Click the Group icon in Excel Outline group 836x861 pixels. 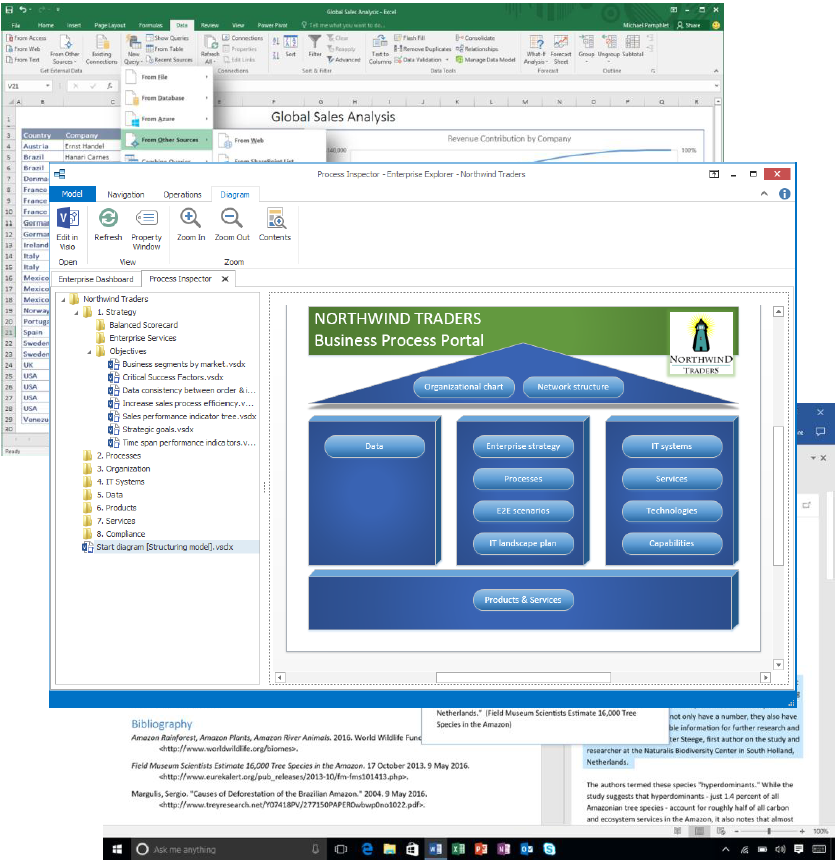coord(586,42)
